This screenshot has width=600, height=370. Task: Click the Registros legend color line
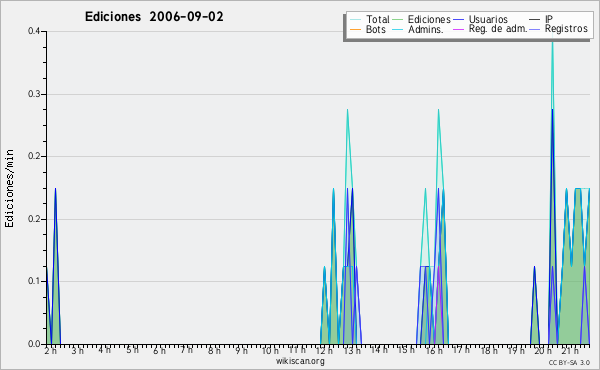(535, 29)
